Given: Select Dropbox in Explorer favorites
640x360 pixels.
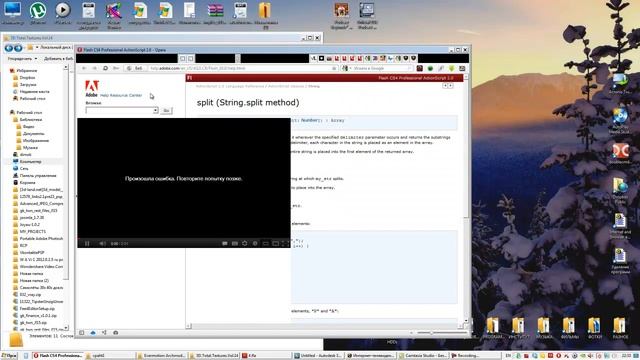Looking at the screenshot, I should pos(27,78).
